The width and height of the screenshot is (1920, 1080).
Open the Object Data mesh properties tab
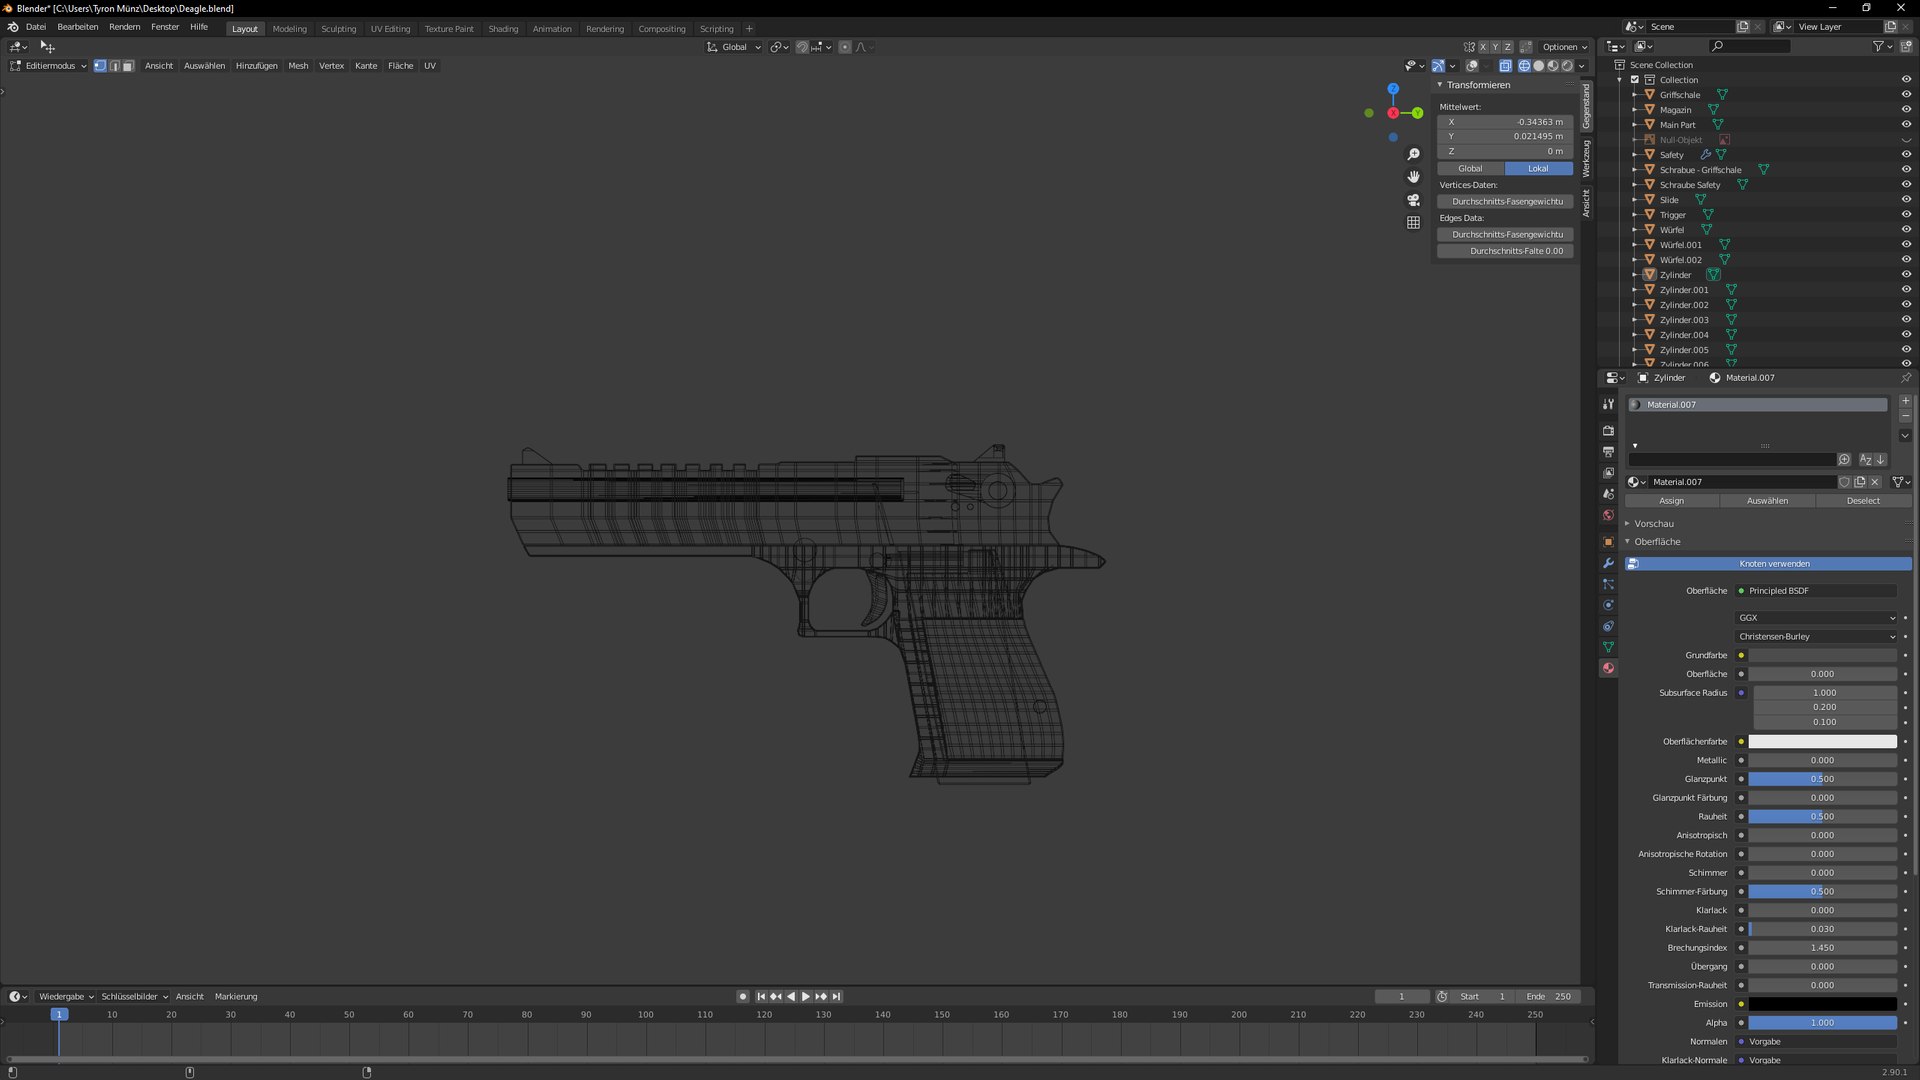tap(1608, 647)
